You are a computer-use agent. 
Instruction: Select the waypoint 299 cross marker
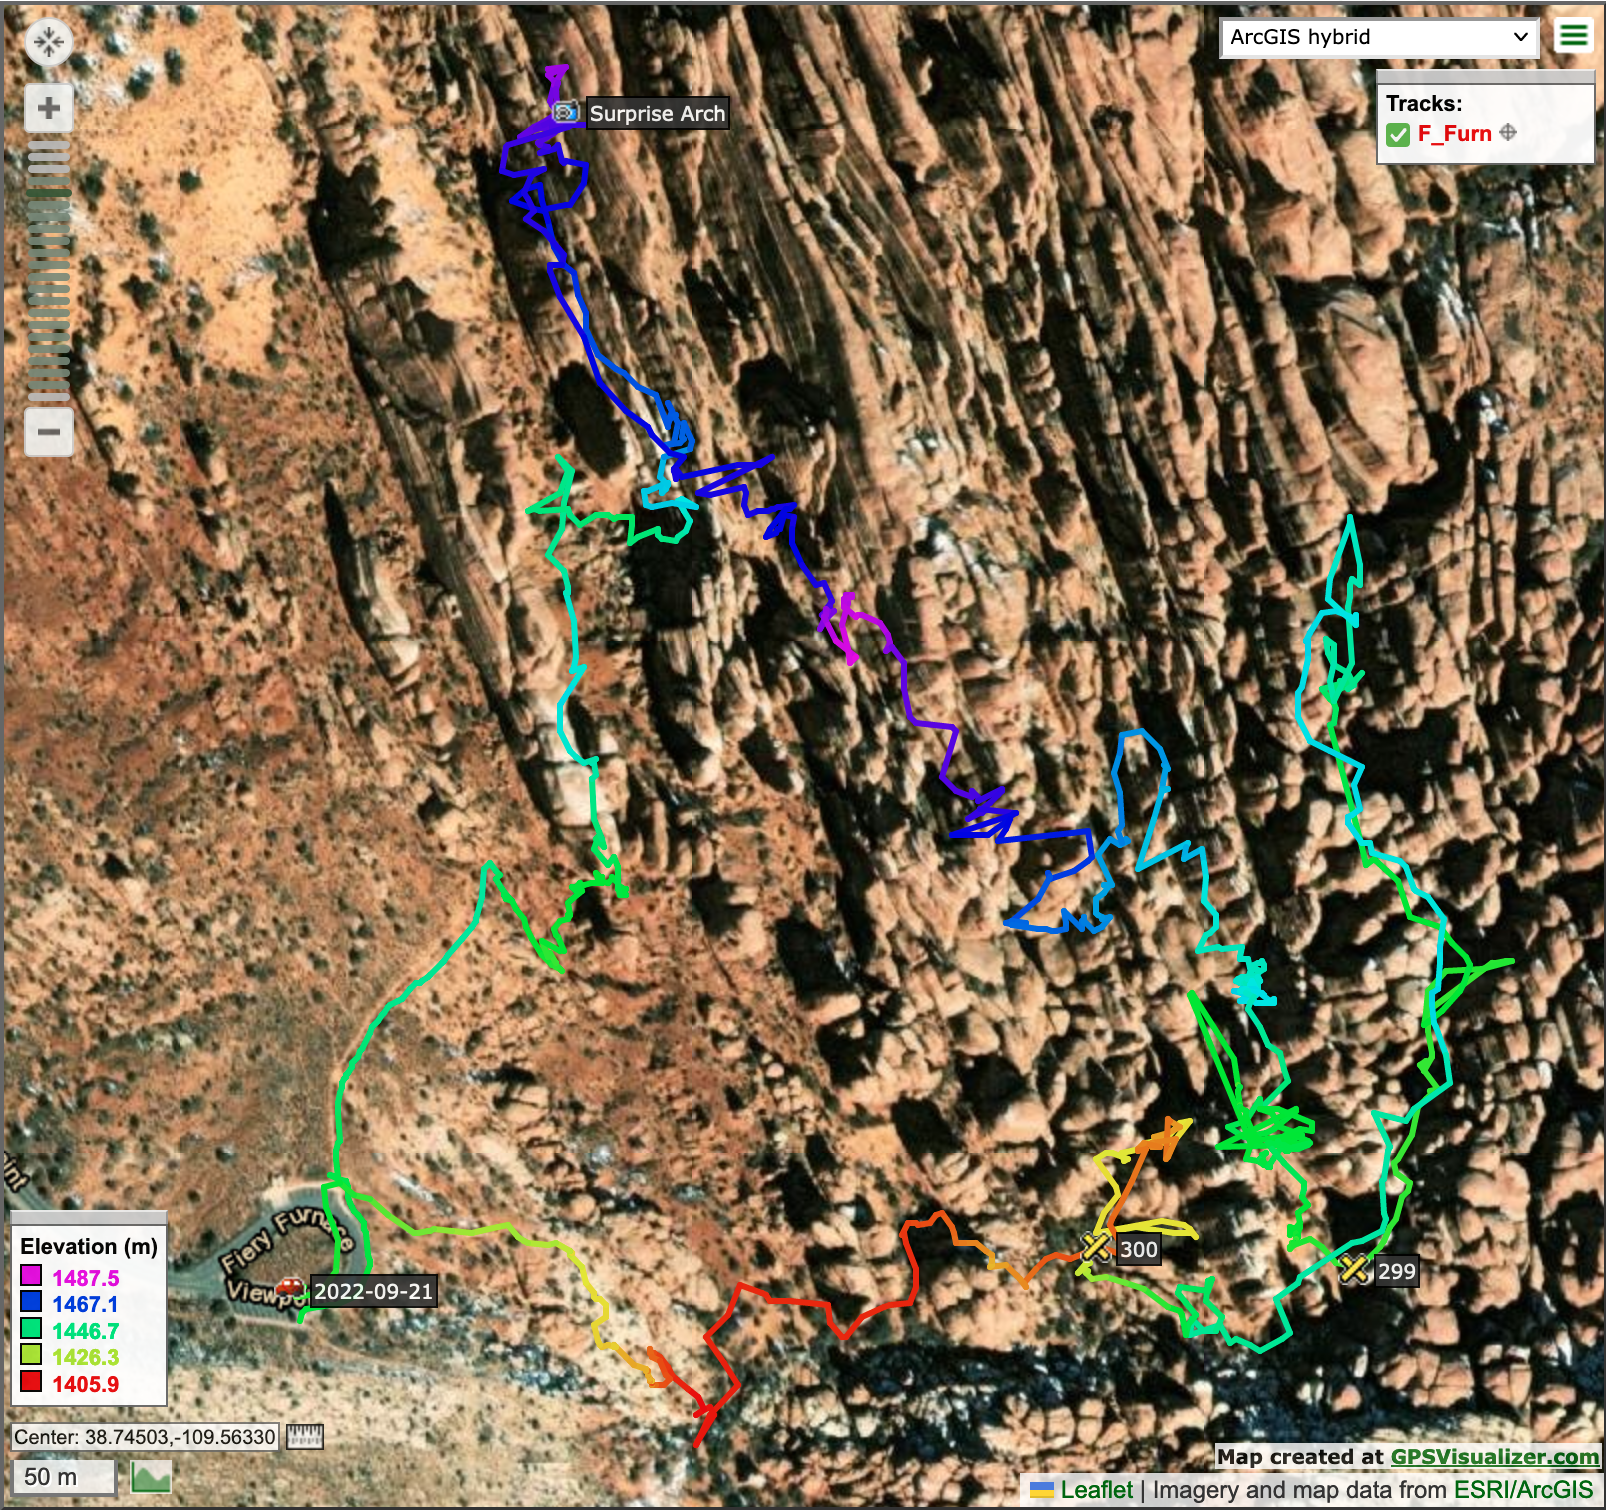pyautogui.click(x=1354, y=1269)
